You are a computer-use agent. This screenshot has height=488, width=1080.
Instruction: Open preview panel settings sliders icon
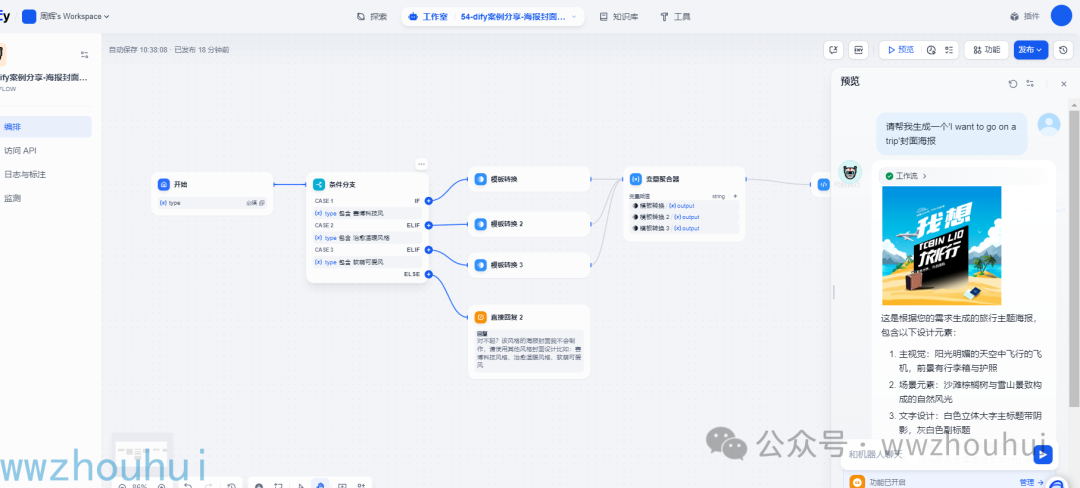pyautogui.click(x=1030, y=83)
